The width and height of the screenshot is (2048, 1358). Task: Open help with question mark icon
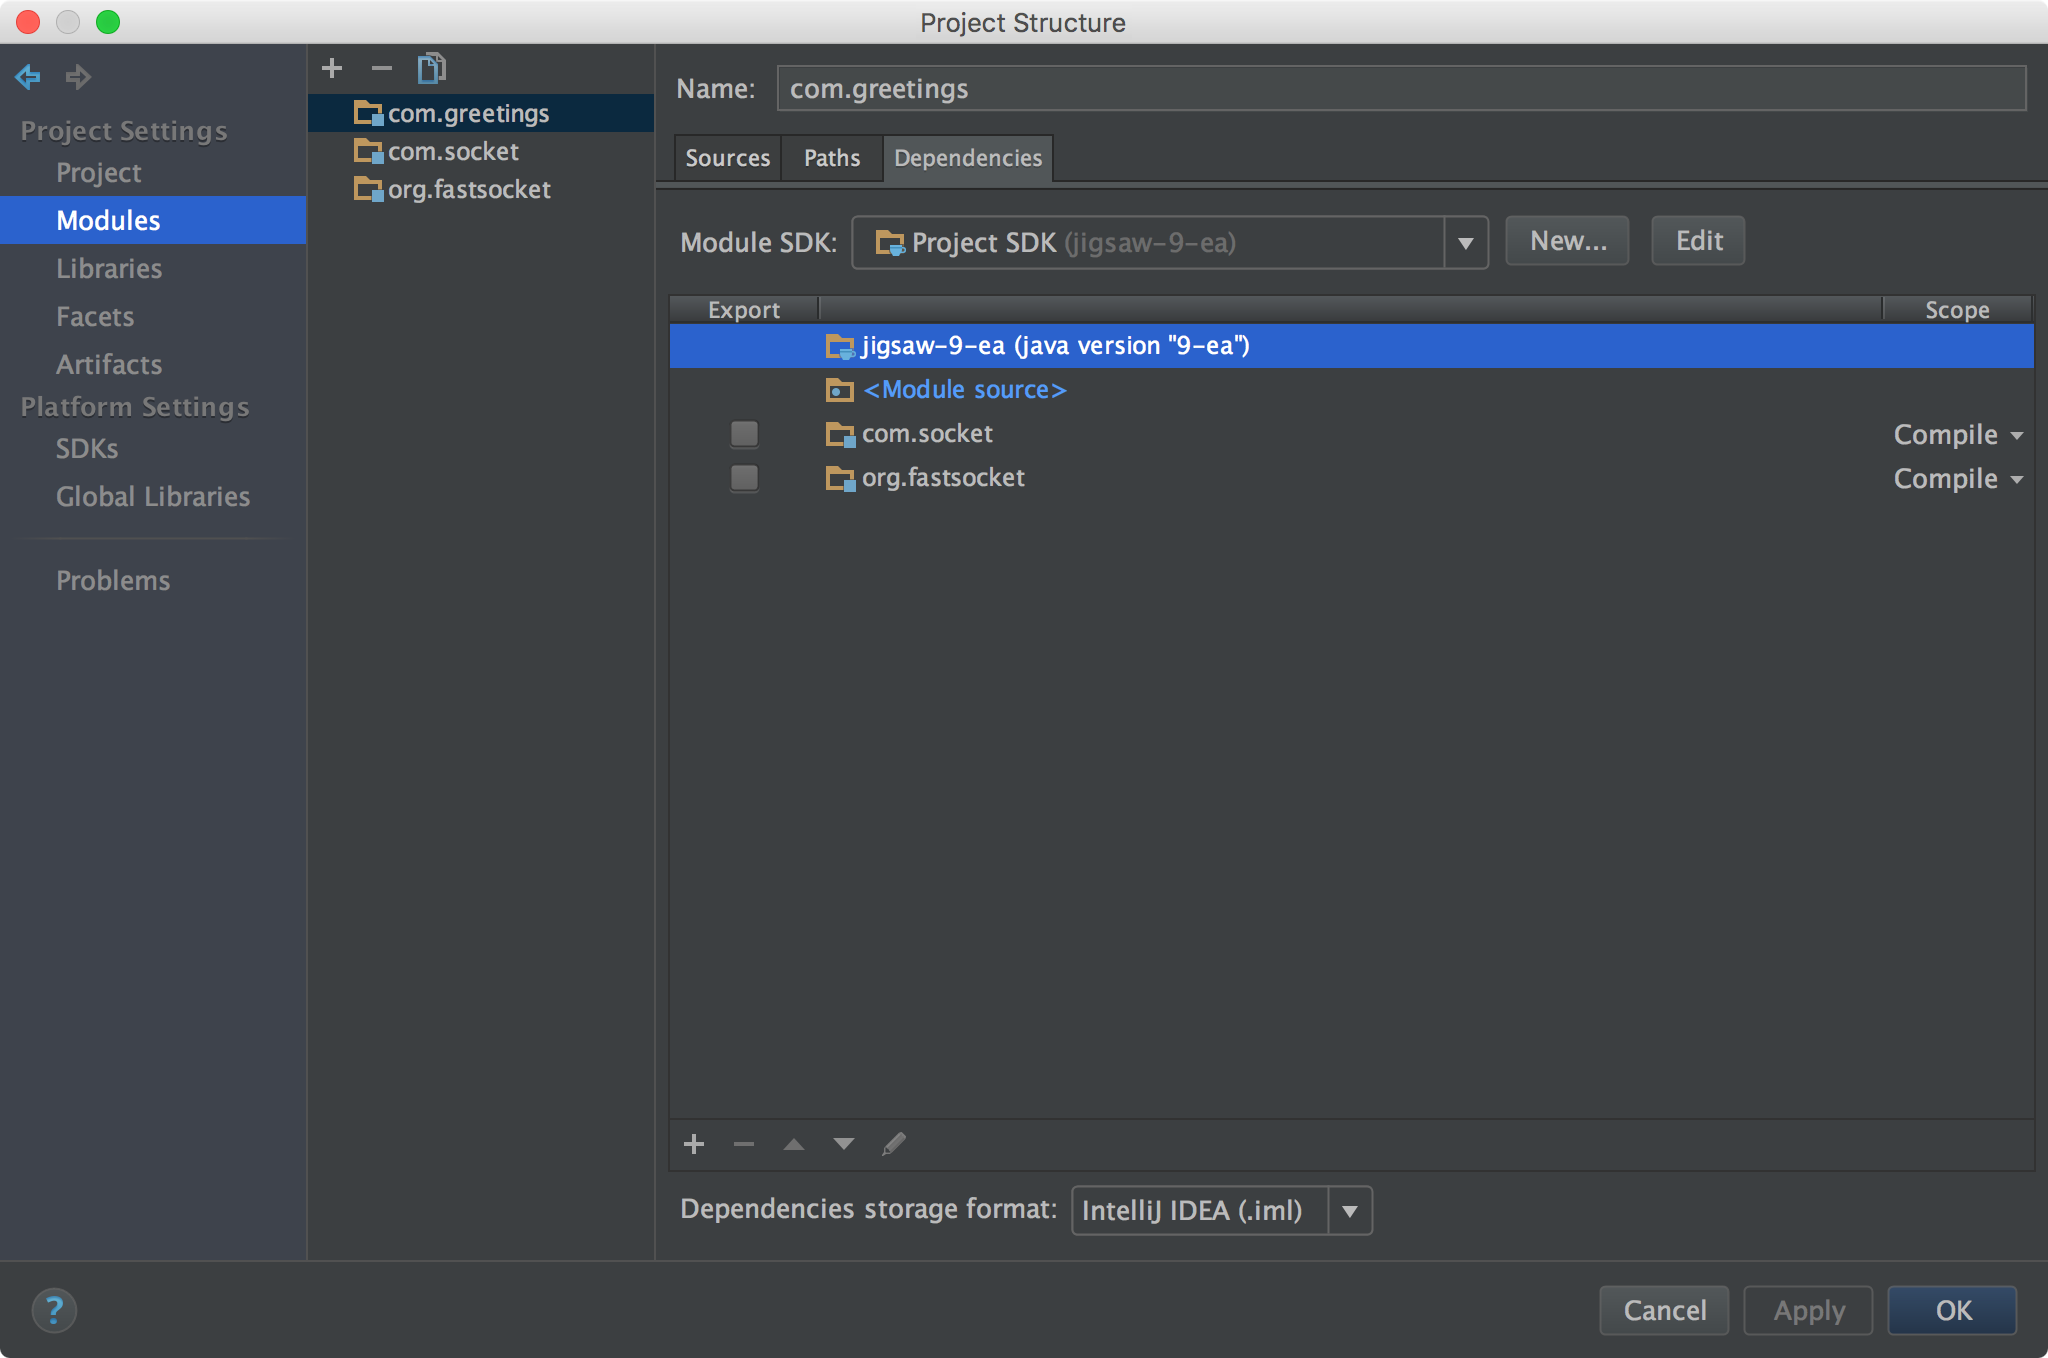(x=54, y=1310)
